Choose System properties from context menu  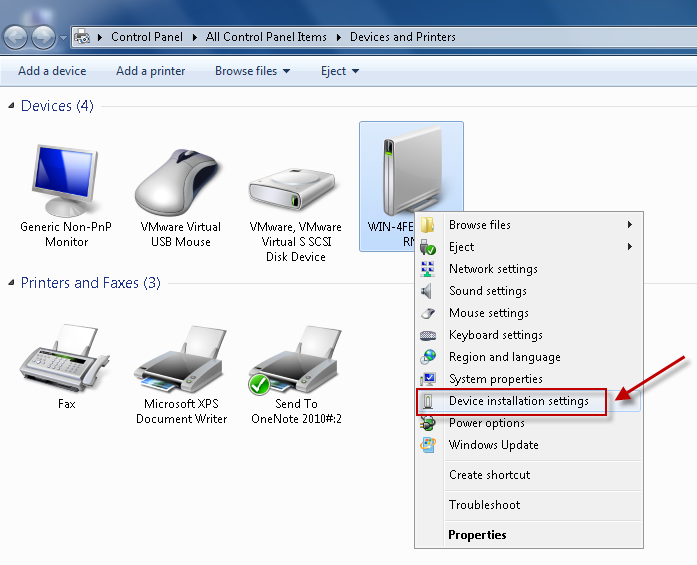pos(529,379)
